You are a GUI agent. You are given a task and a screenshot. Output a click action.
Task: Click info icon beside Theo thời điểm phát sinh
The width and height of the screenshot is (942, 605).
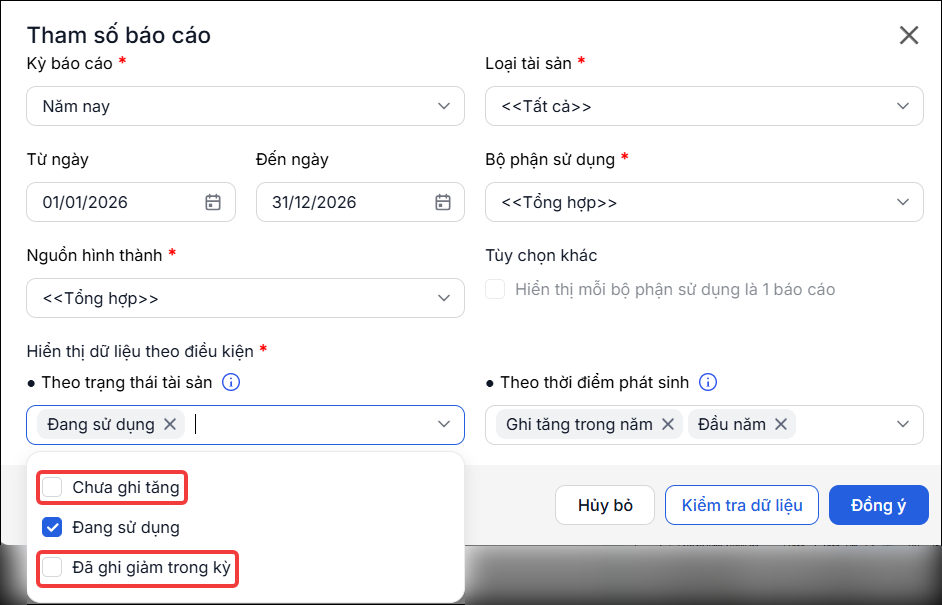[x=708, y=382]
